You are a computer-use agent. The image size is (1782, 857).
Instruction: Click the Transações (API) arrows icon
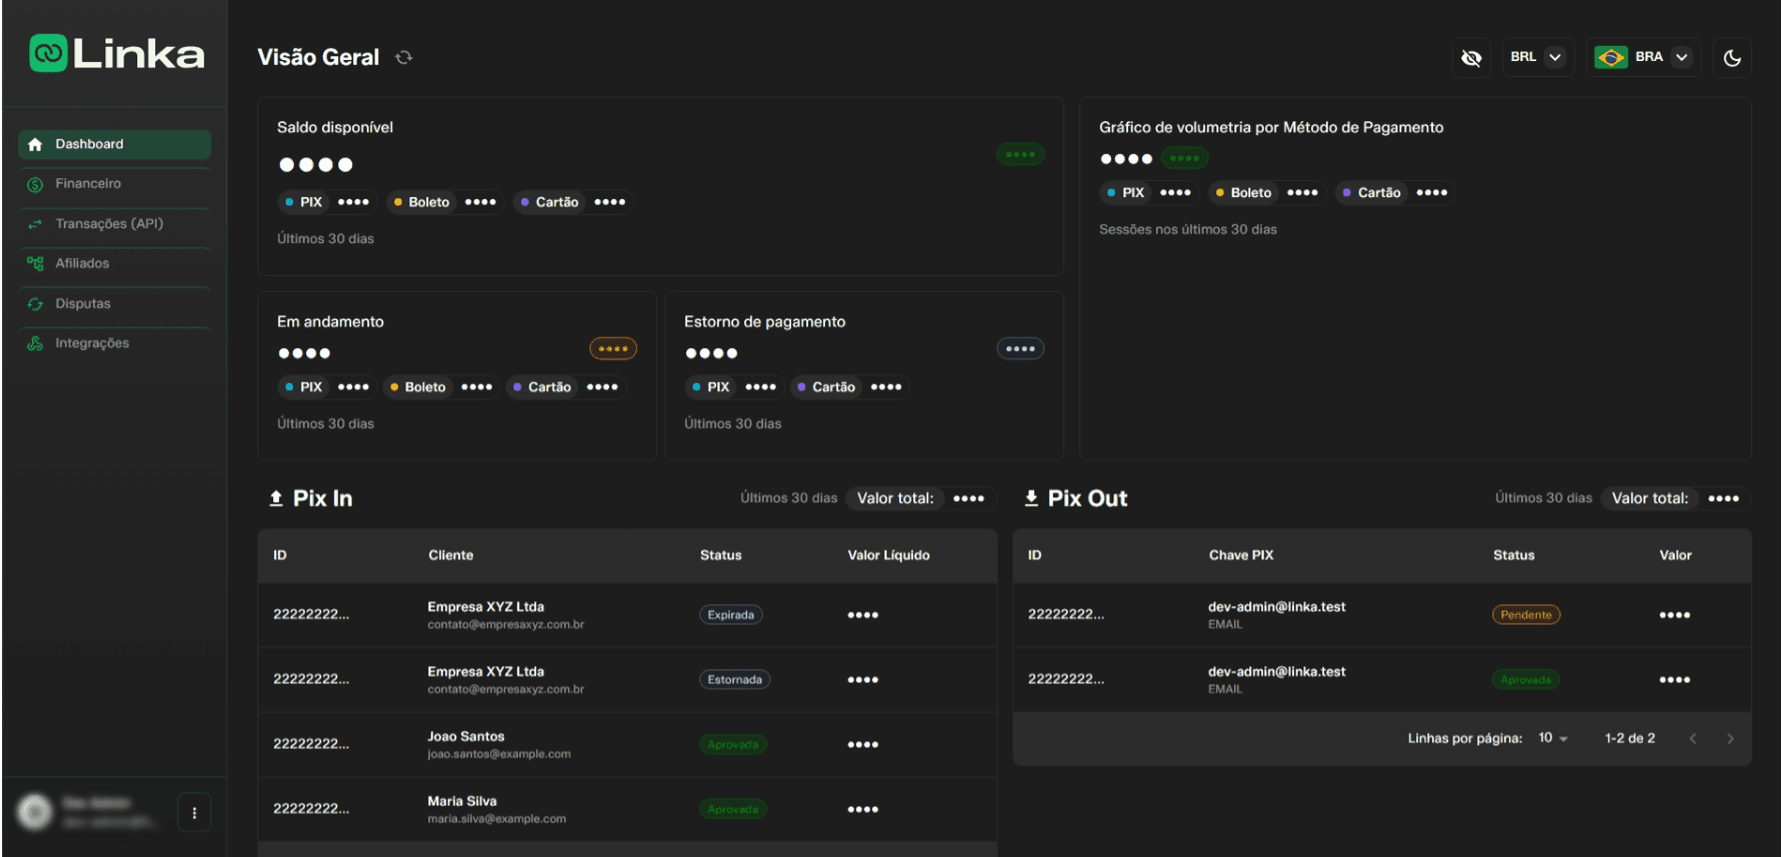point(35,224)
